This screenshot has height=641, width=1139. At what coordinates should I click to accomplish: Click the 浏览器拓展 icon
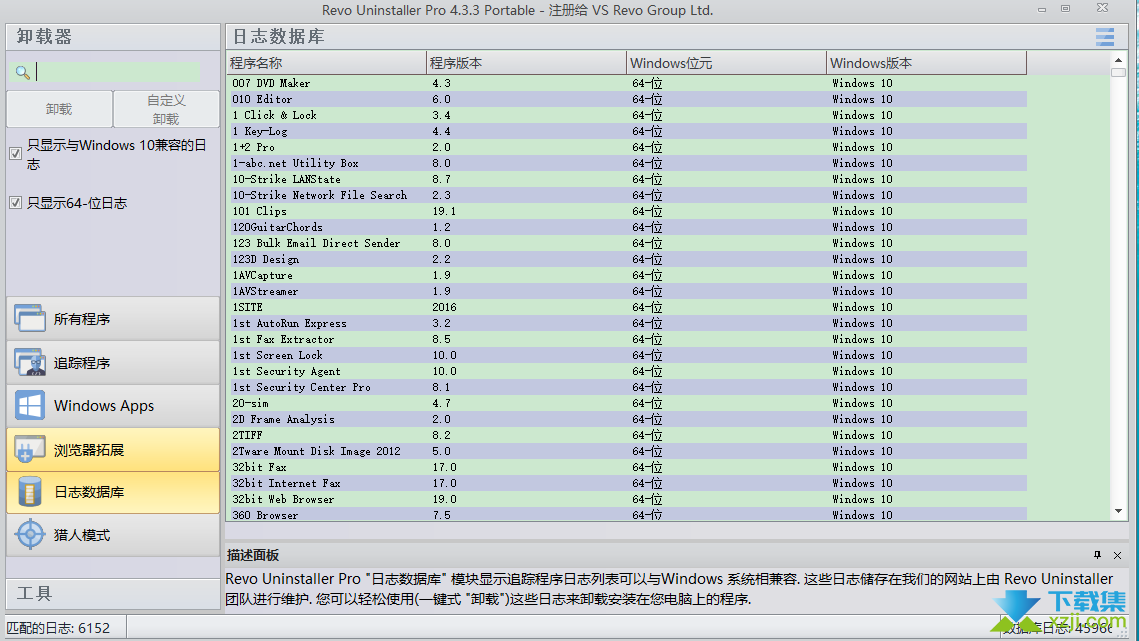[x=30, y=449]
